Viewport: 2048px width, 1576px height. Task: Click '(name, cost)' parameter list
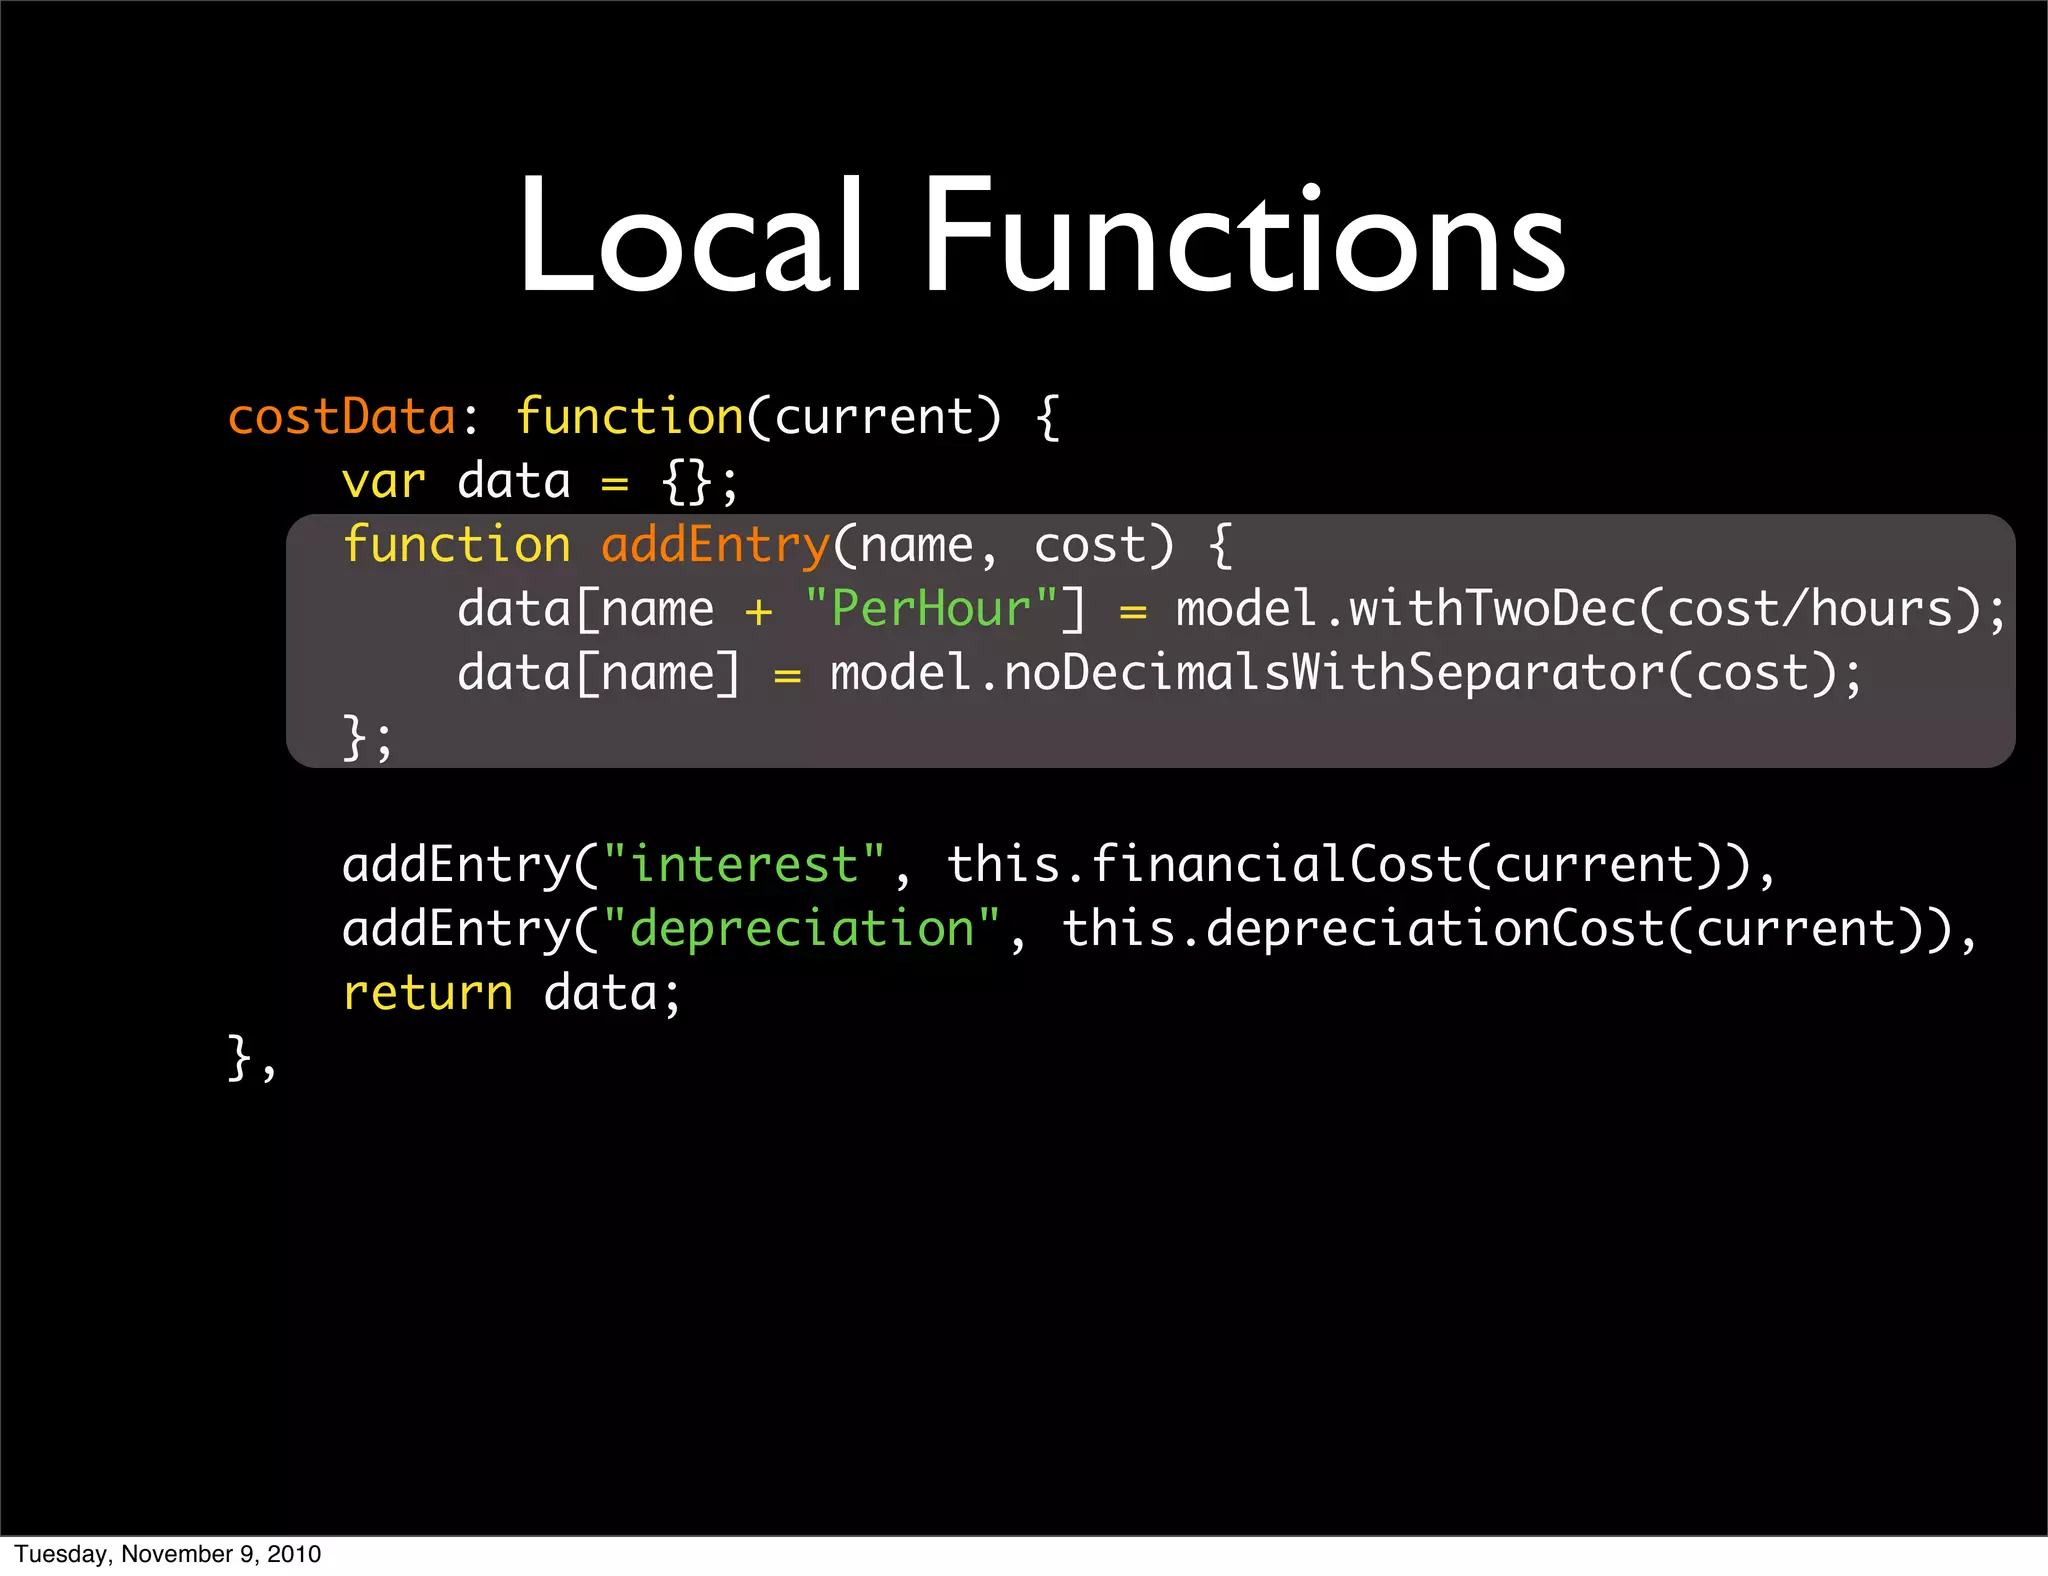[x=1003, y=546]
